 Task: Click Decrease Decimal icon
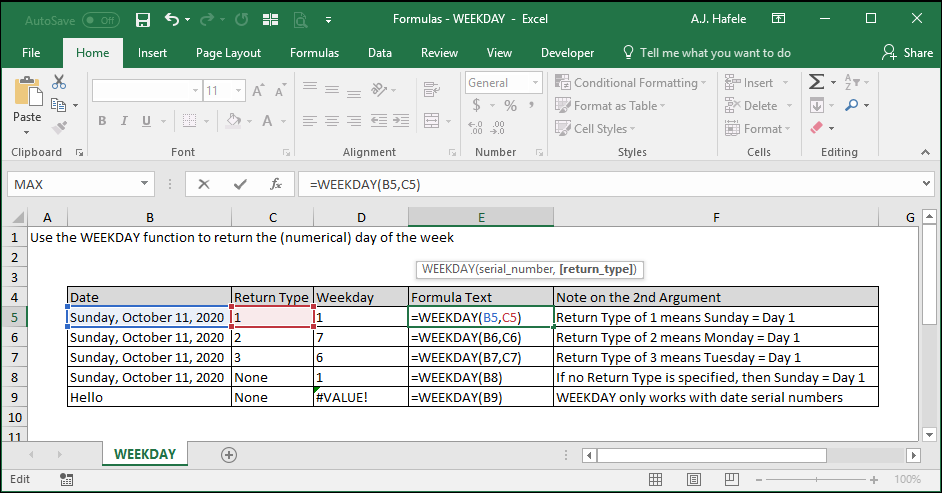pyautogui.click(x=497, y=127)
